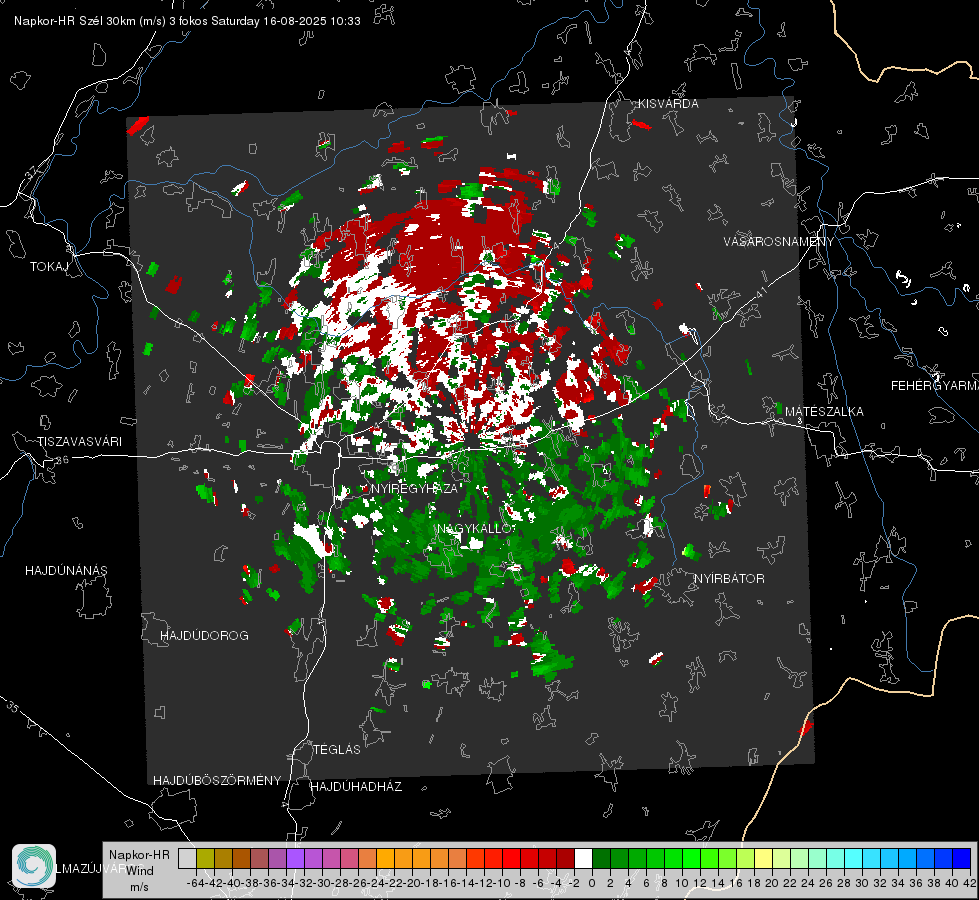Click the MÁTÉSZALKA town label

click(x=824, y=412)
